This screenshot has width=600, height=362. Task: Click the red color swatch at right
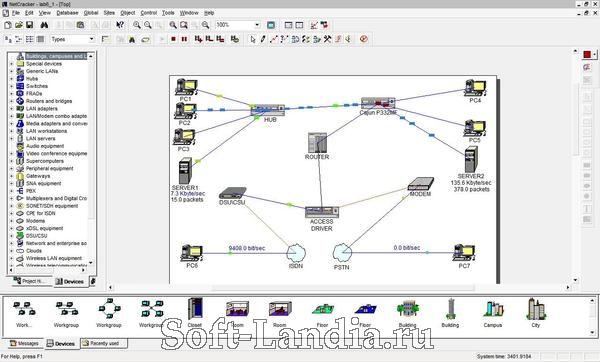point(587,55)
